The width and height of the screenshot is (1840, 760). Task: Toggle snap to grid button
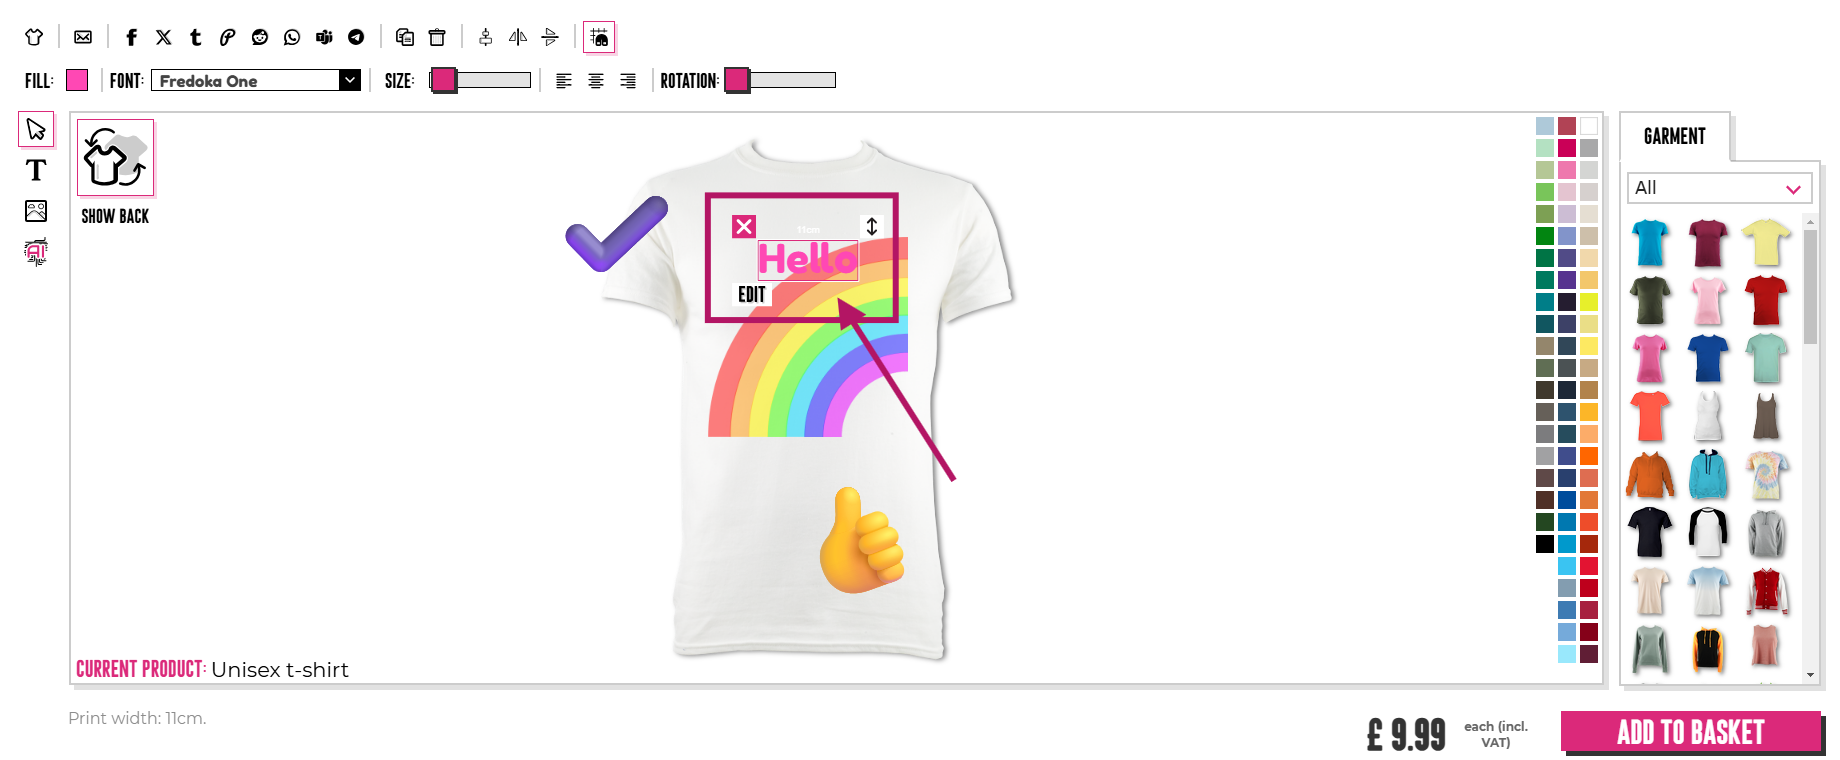tap(599, 37)
